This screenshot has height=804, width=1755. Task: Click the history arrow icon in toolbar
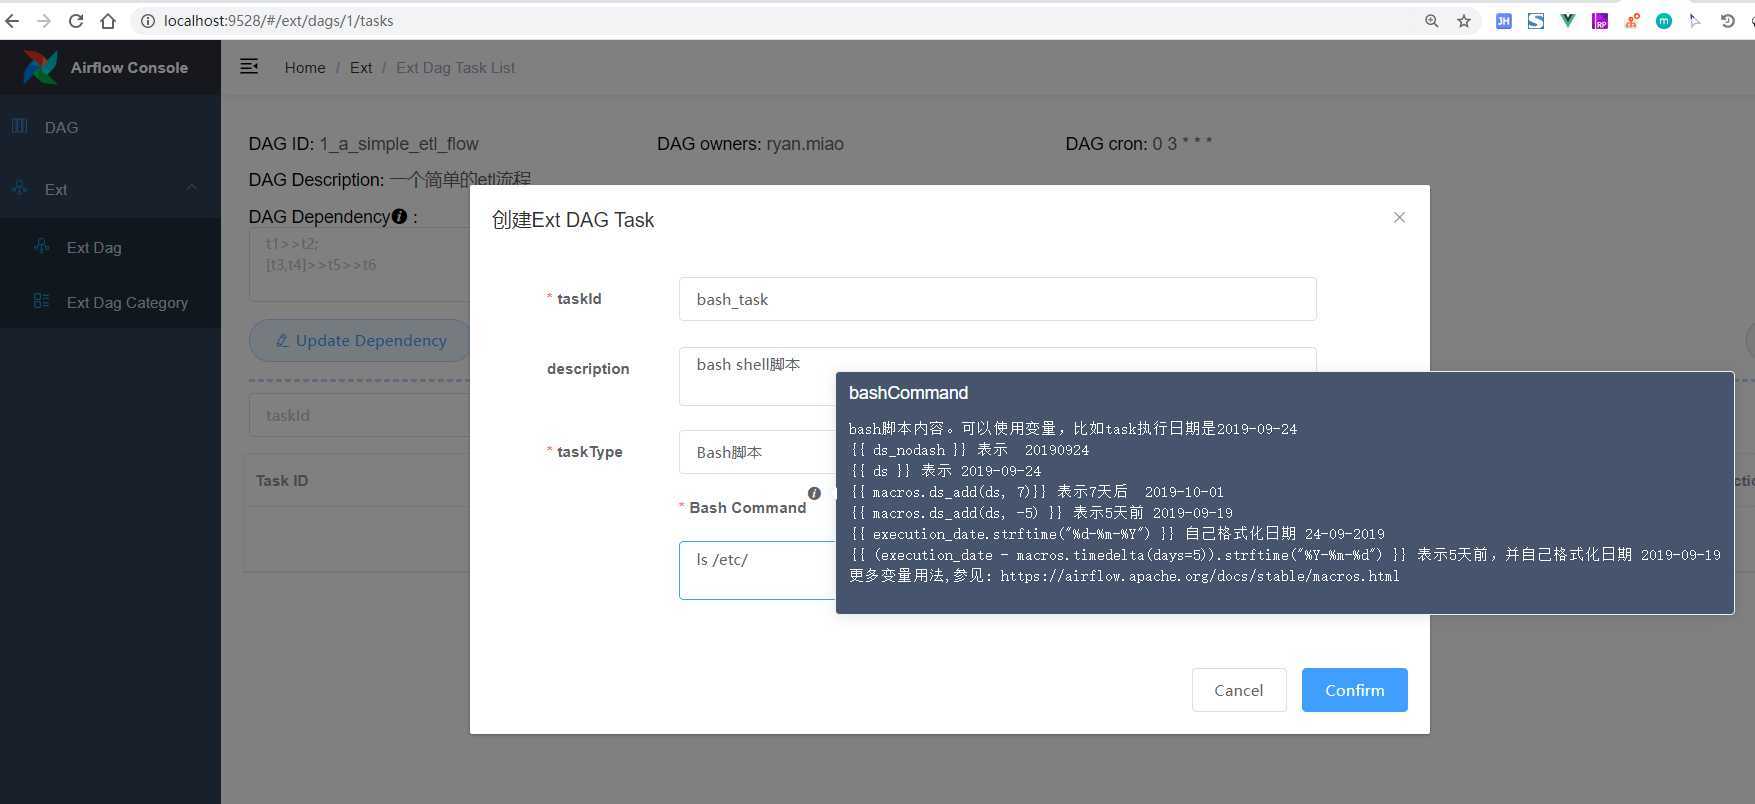[x=1727, y=21]
